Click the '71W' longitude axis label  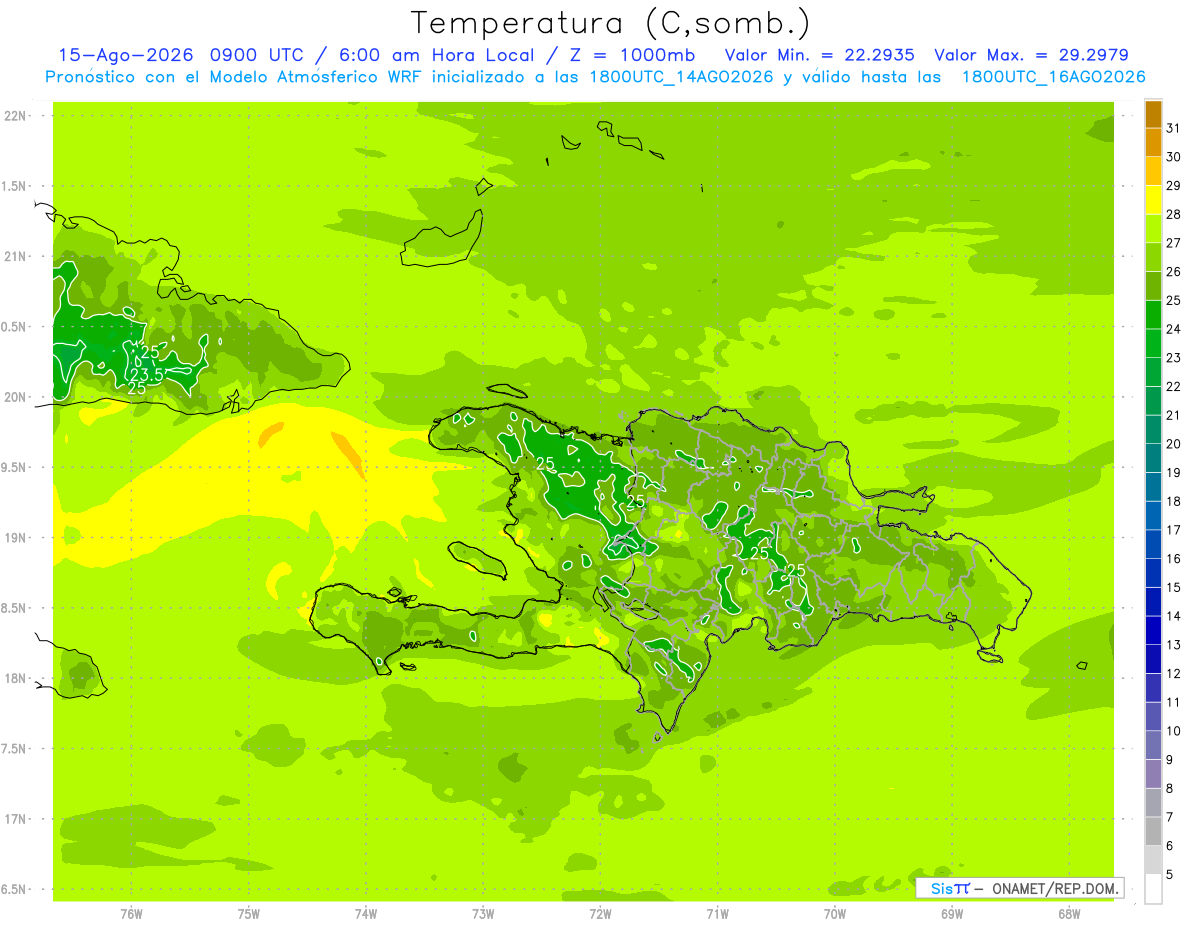point(717,914)
